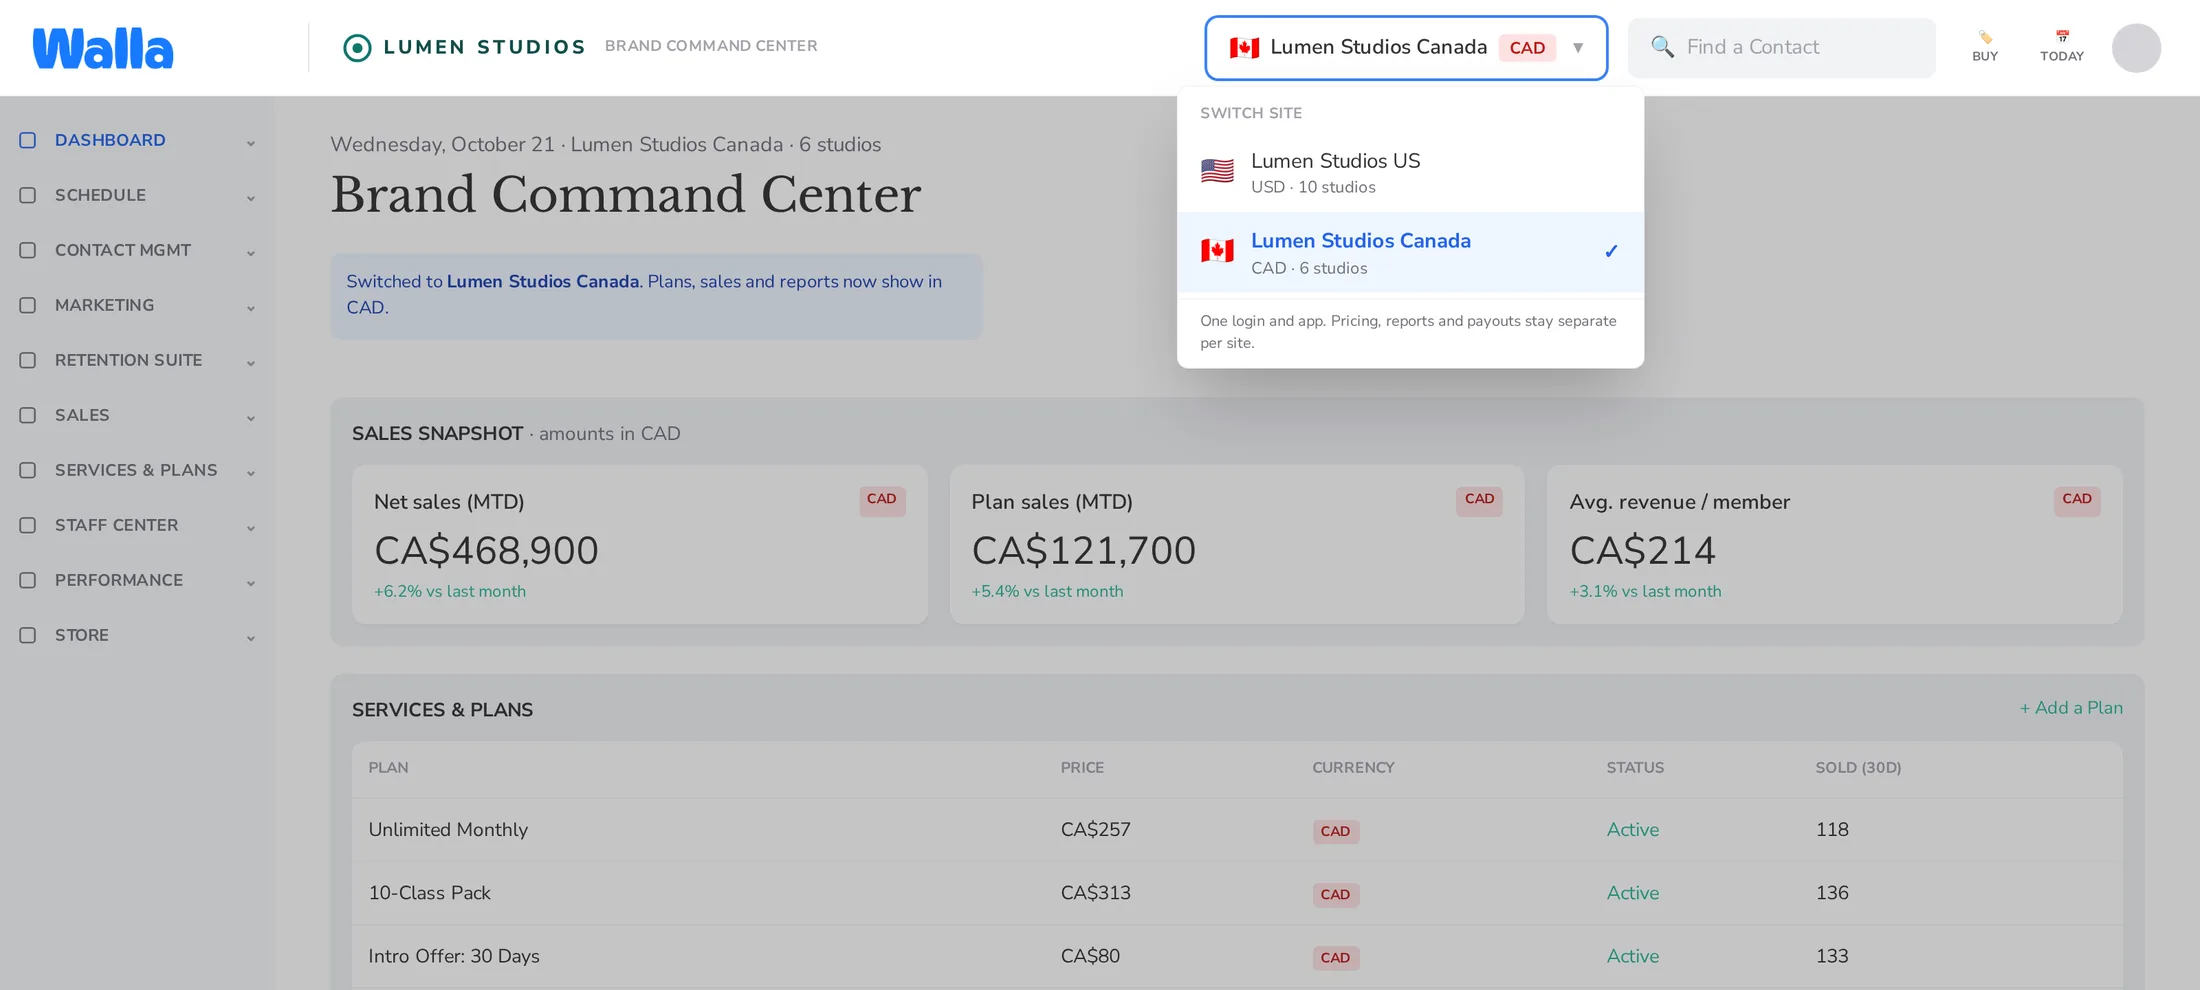Click the Canada flag in switch site list
The width and height of the screenshot is (2200, 990).
point(1217,252)
